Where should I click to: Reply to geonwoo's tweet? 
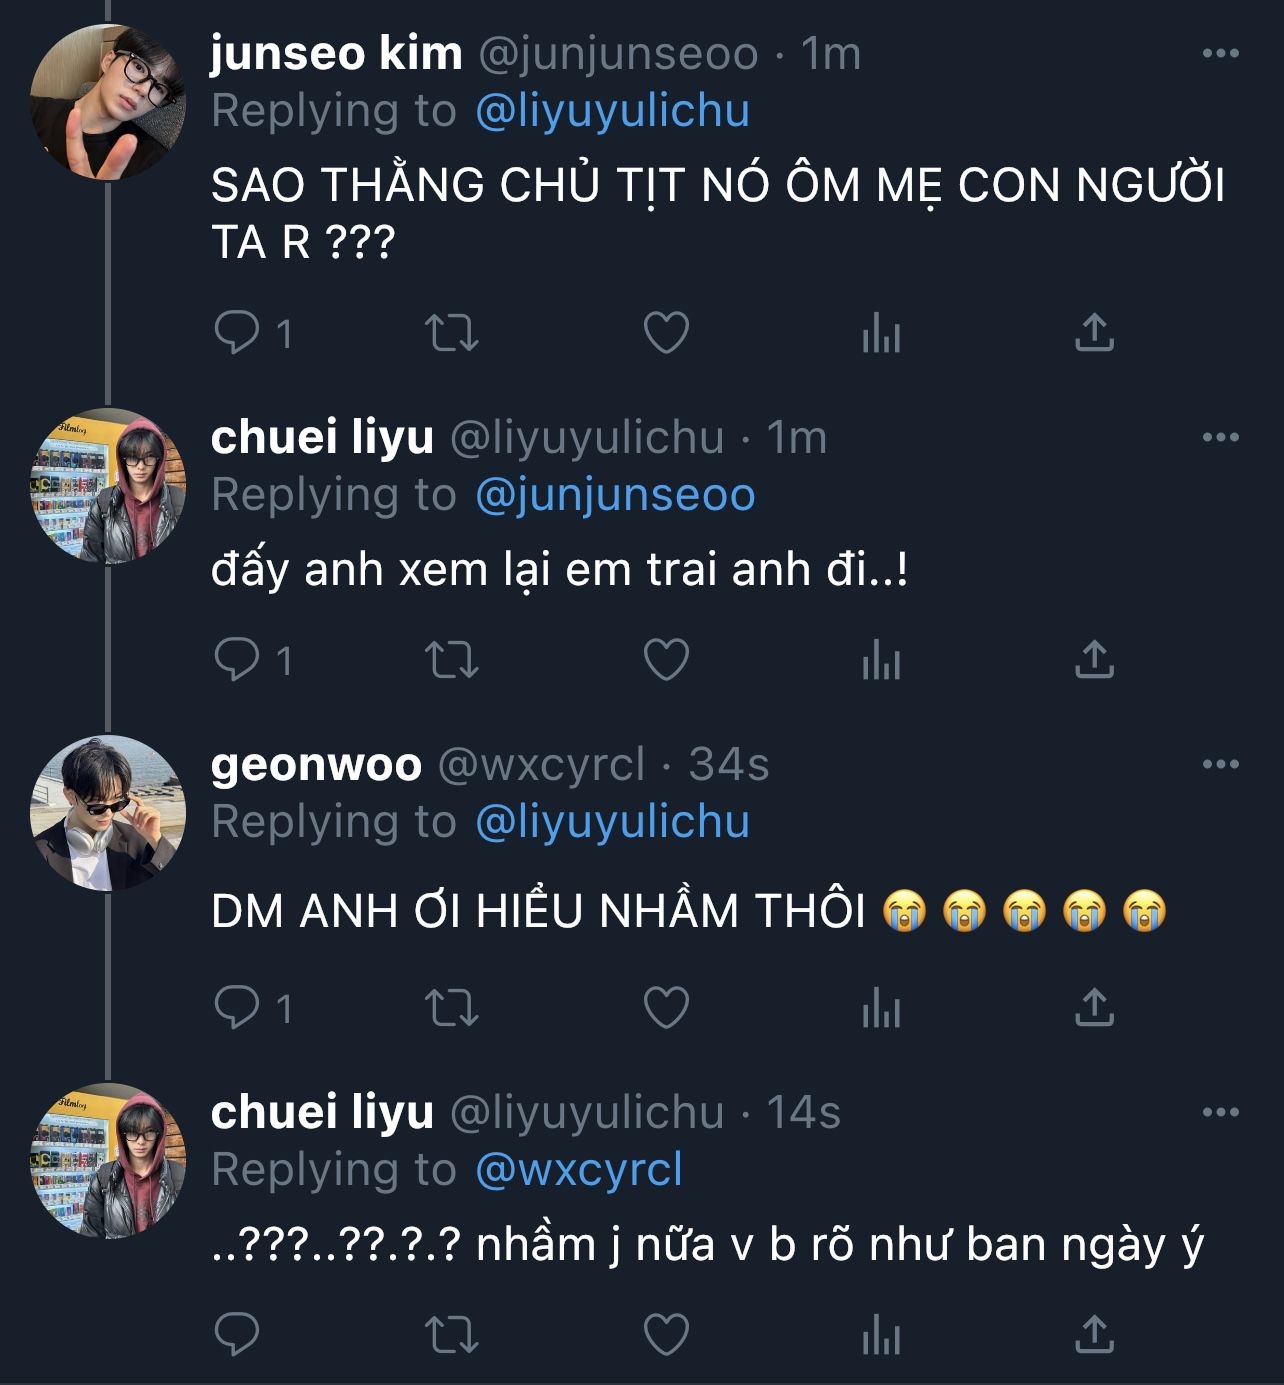[237, 1007]
